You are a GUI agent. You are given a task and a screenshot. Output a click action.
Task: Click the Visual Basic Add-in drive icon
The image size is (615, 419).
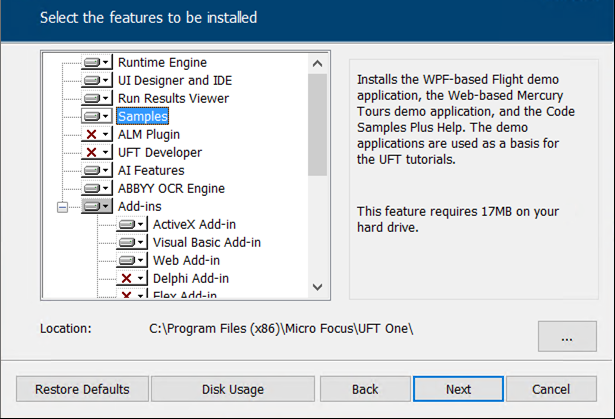tap(127, 243)
